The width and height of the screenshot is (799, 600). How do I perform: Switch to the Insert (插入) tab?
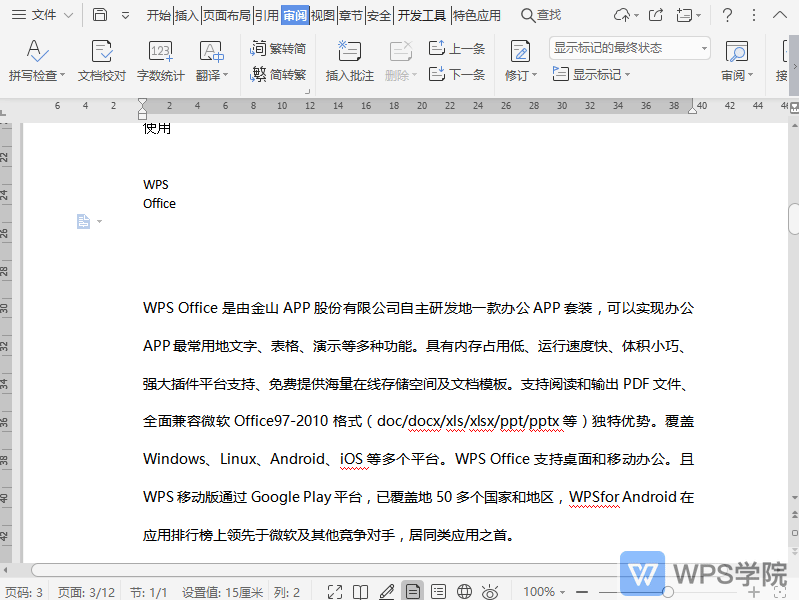[186, 15]
